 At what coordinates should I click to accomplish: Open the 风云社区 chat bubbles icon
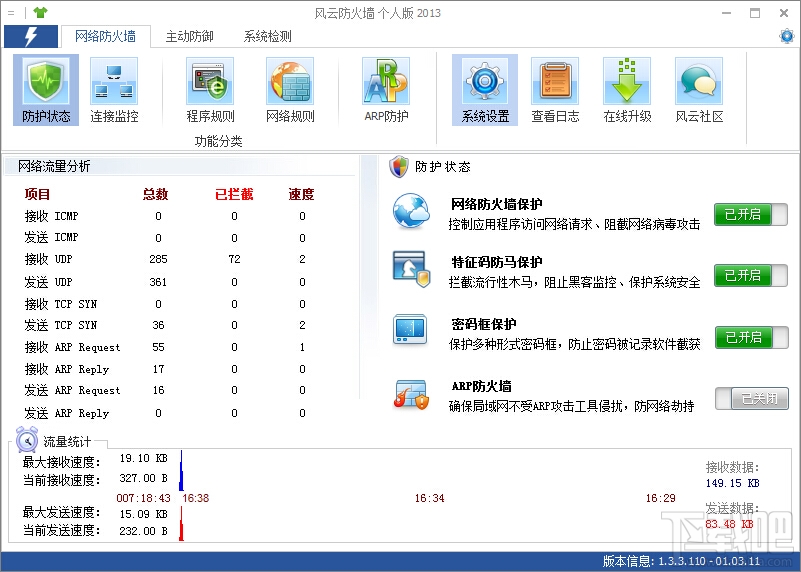click(699, 90)
